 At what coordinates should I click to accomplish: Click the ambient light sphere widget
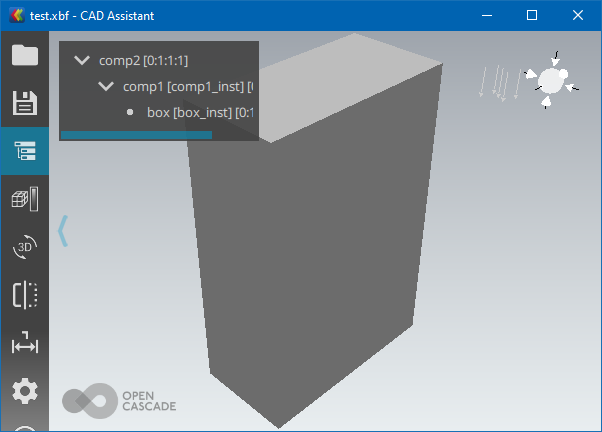(551, 80)
